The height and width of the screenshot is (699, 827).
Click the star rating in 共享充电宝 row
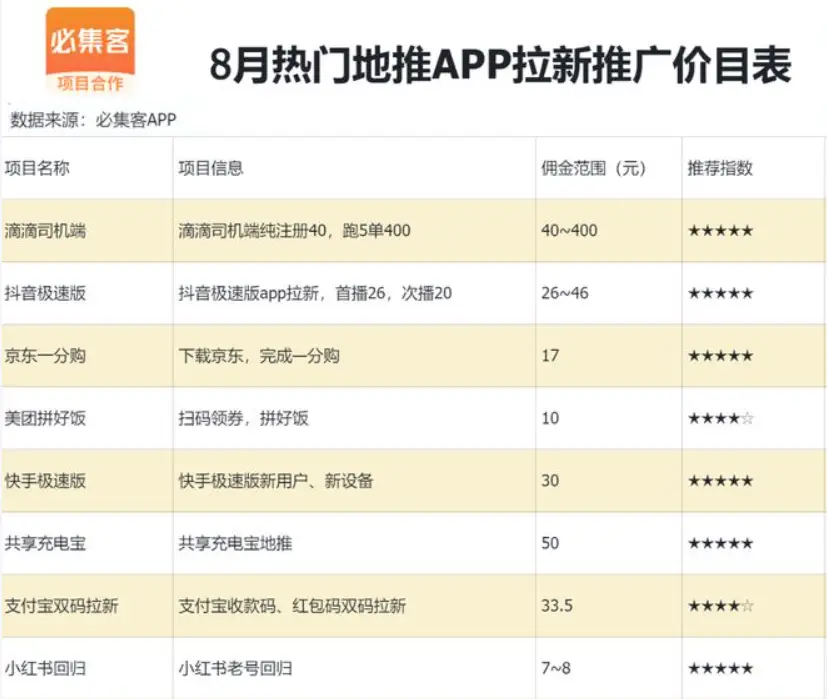click(x=720, y=543)
